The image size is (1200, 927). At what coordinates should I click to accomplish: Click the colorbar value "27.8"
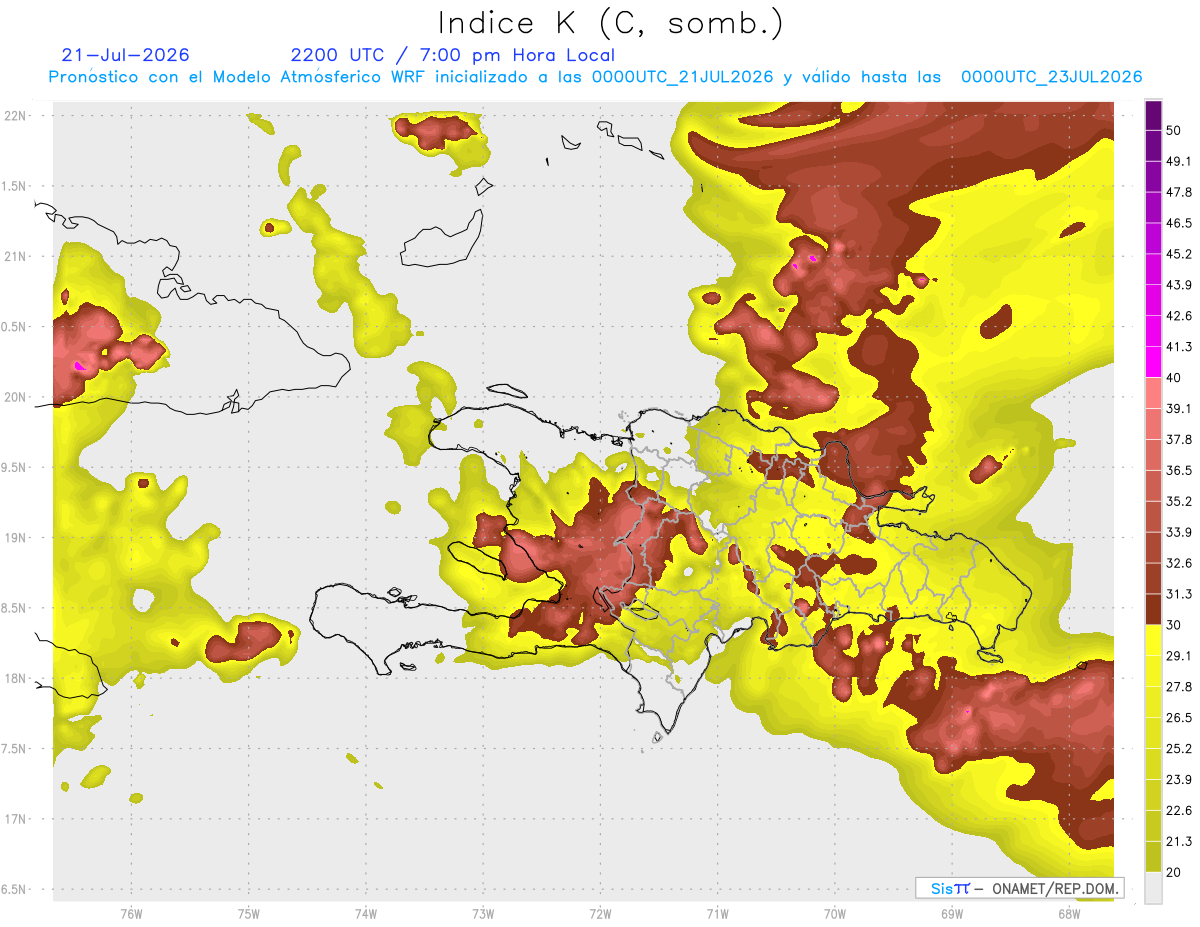pos(1179,687)
